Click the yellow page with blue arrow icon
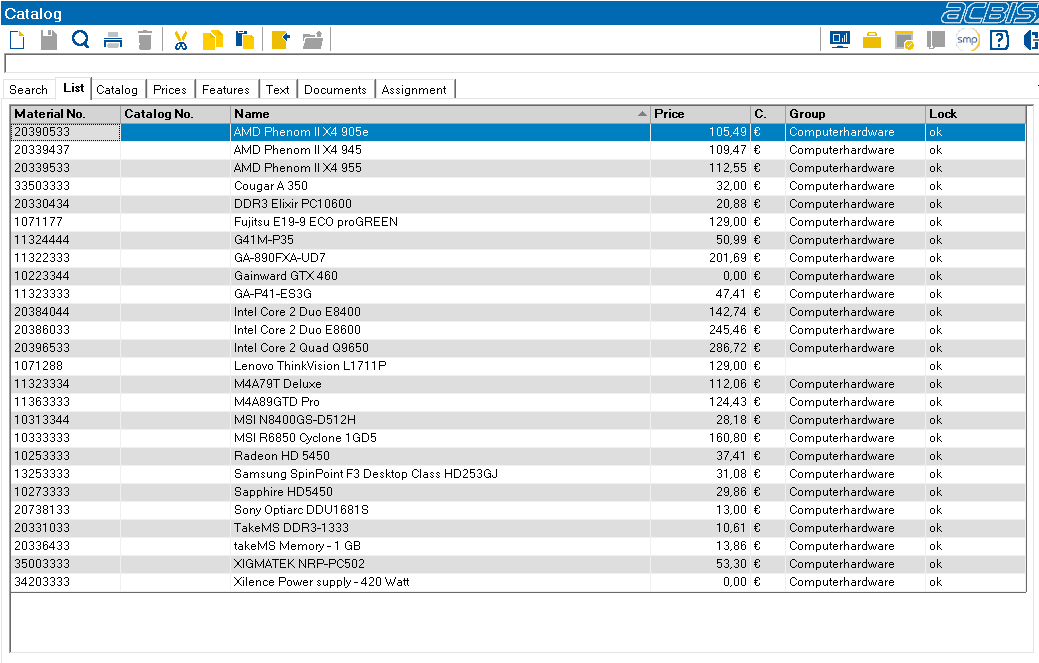The width and height of the screenshot is (1039, 663). tap(281, 40)
